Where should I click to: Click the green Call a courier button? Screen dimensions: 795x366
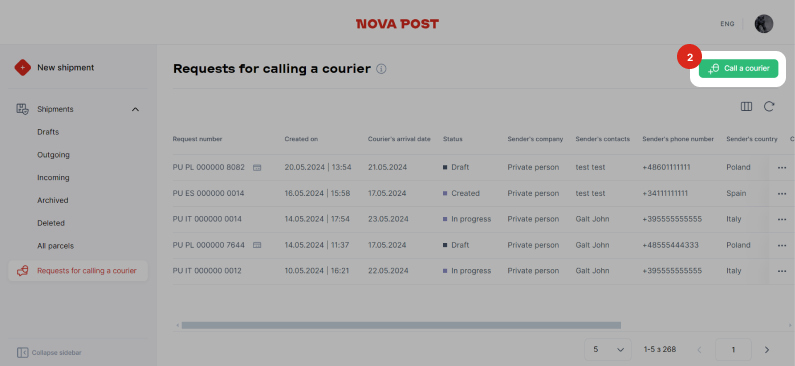point(738,68)
